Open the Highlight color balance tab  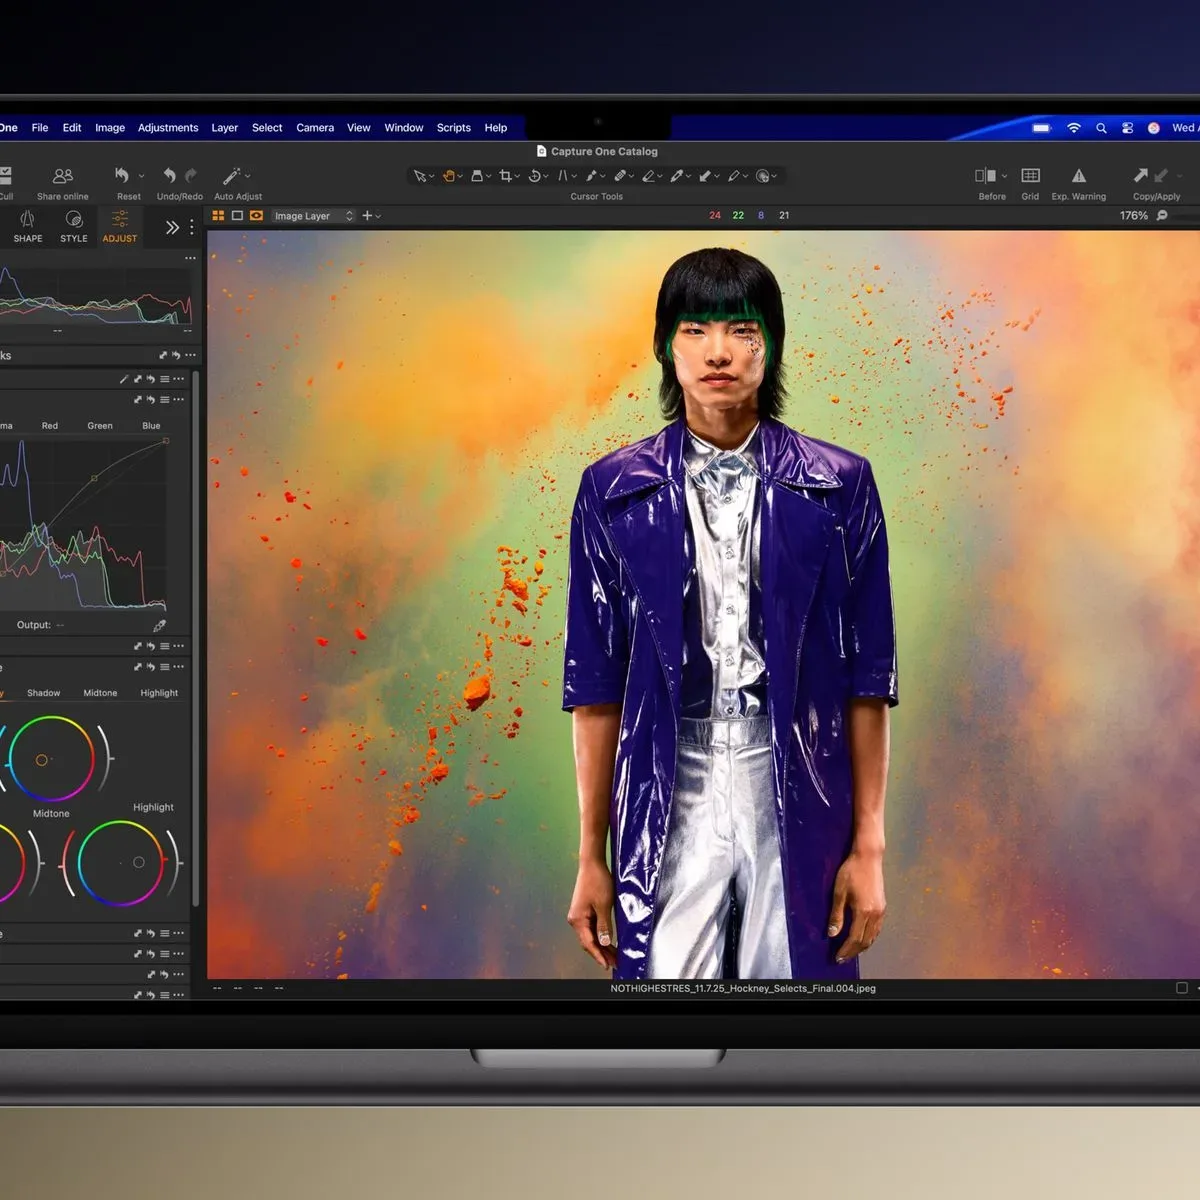pyautogui.click(x=159, y=693)
